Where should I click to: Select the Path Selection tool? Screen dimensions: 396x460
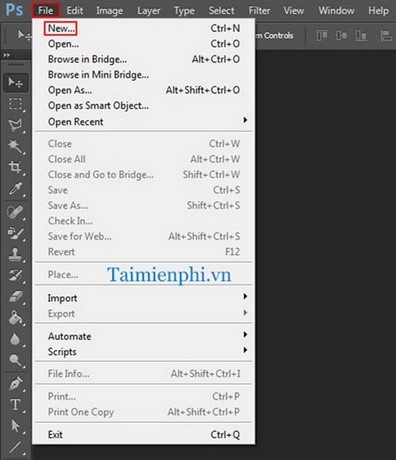[x=15, y=426]
